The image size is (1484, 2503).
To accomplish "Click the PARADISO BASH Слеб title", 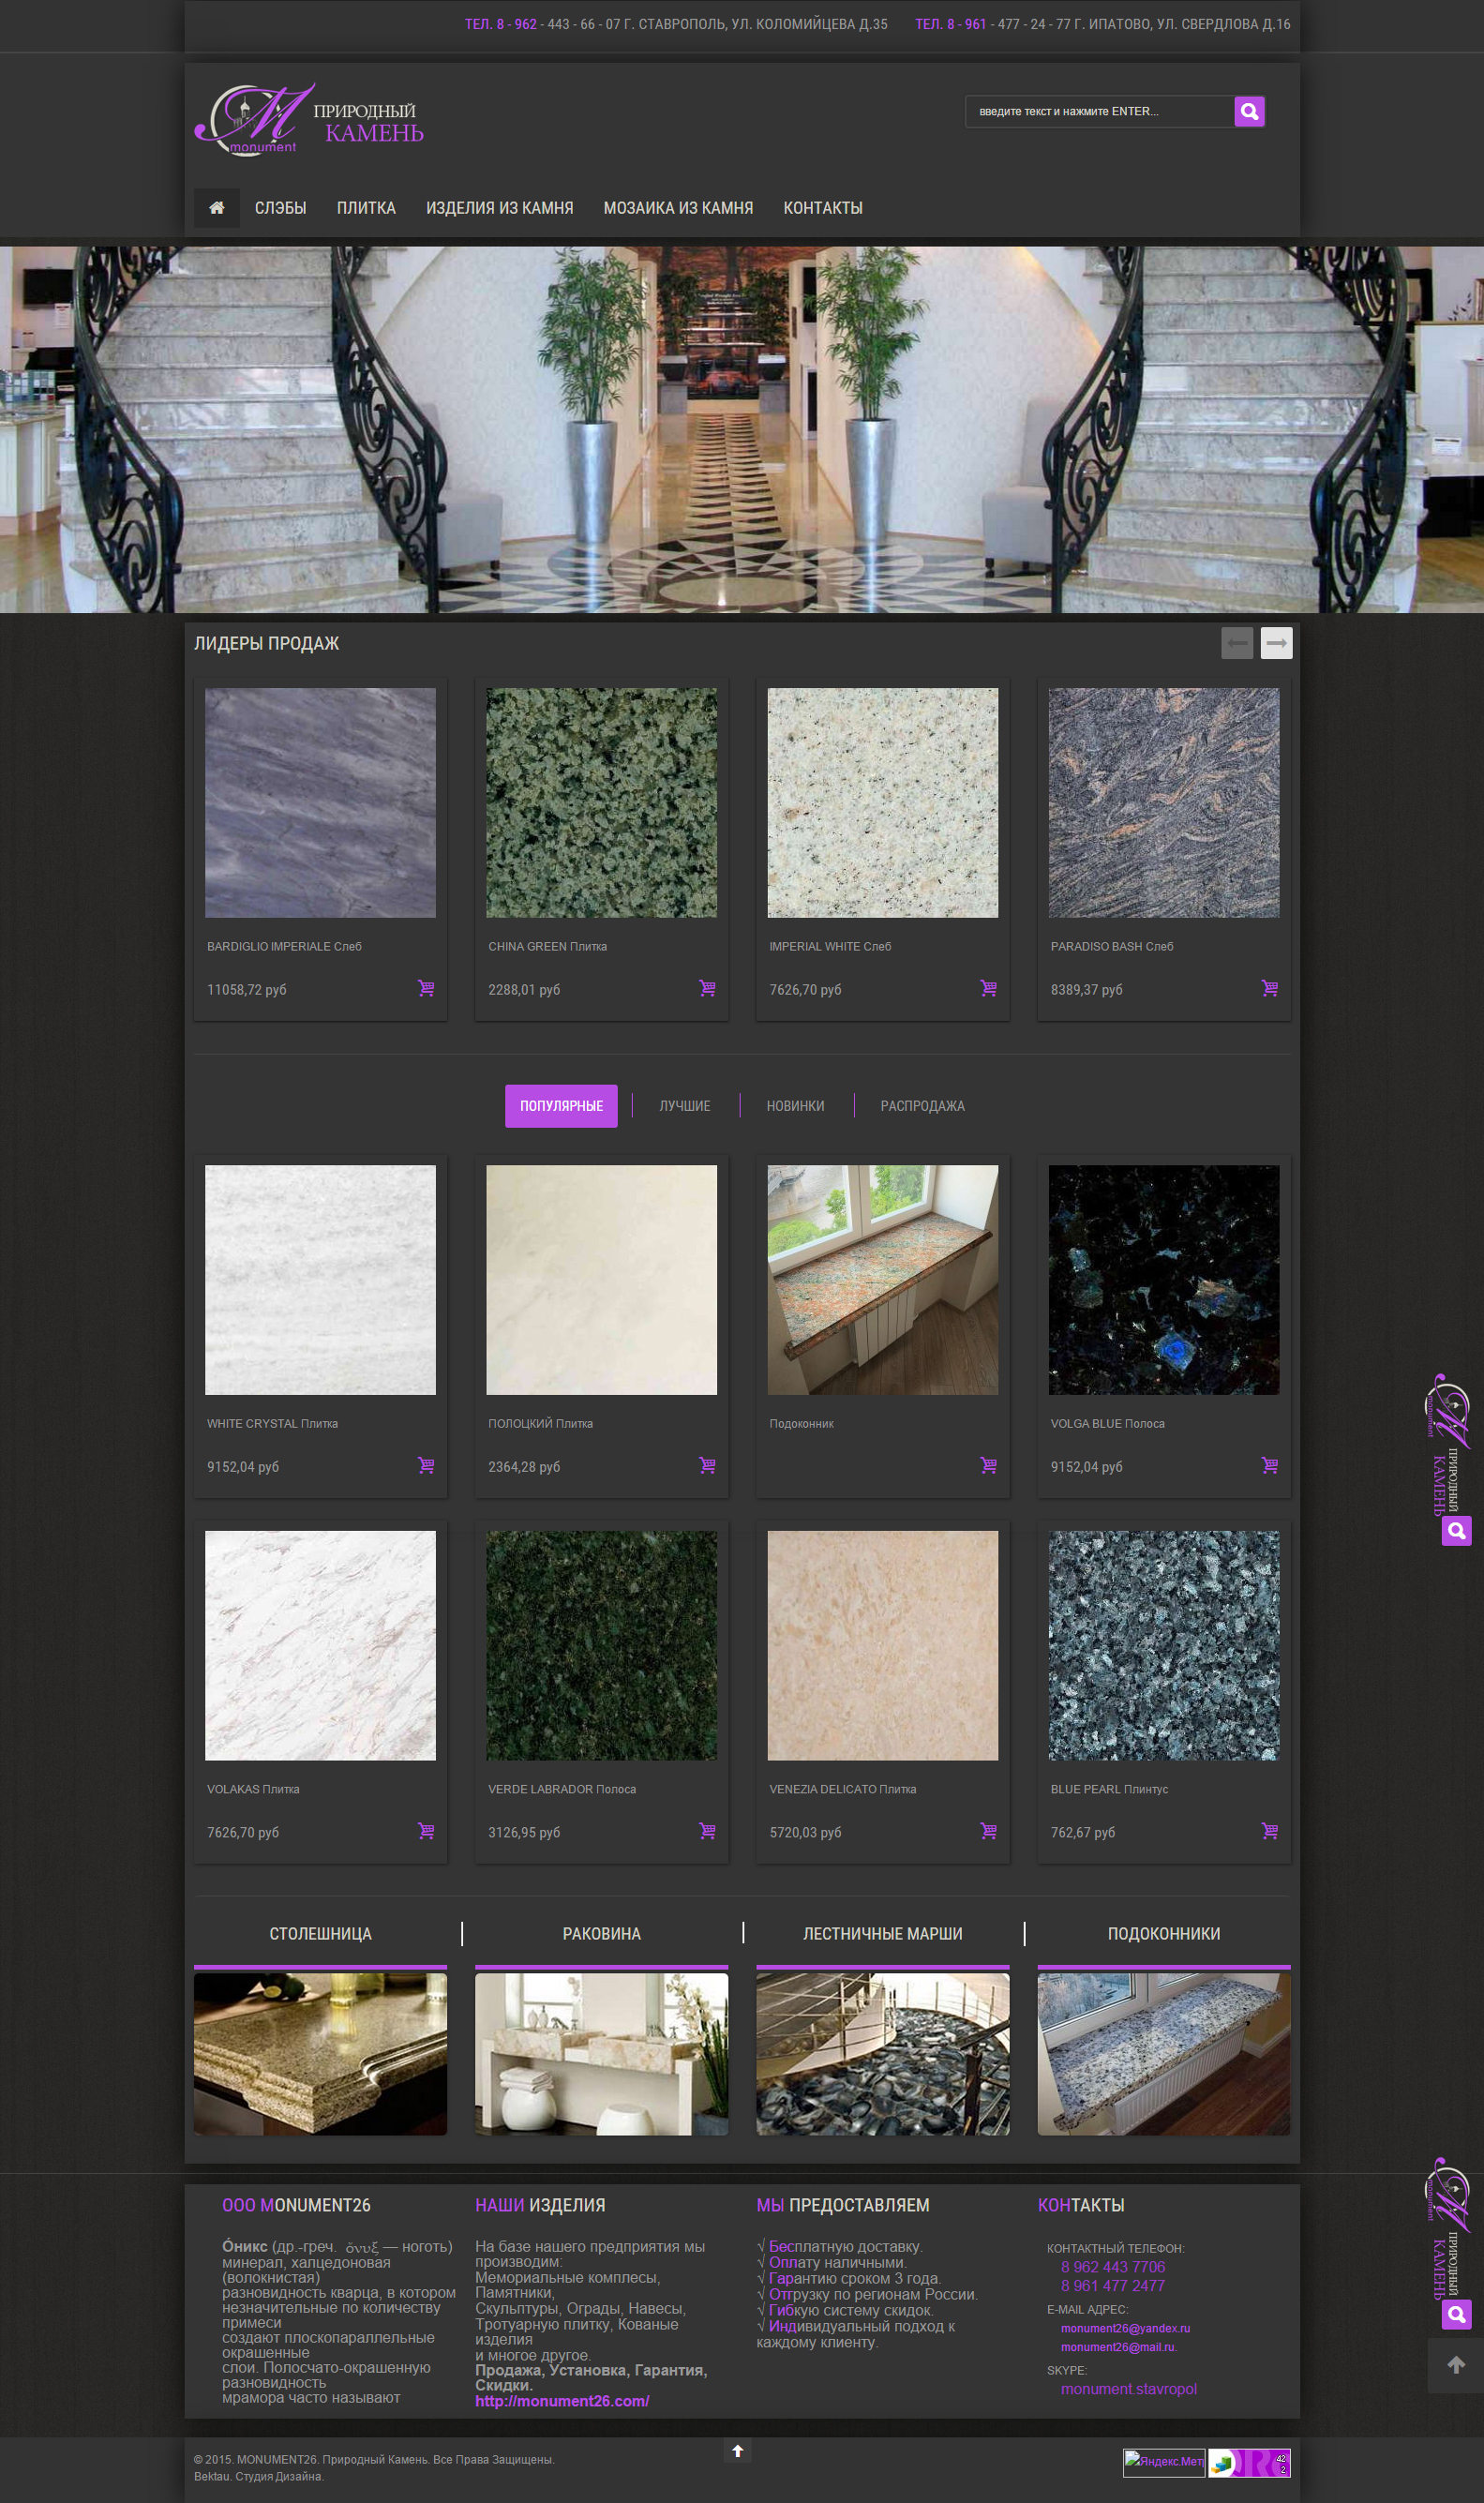I will tap(1112, 946).
